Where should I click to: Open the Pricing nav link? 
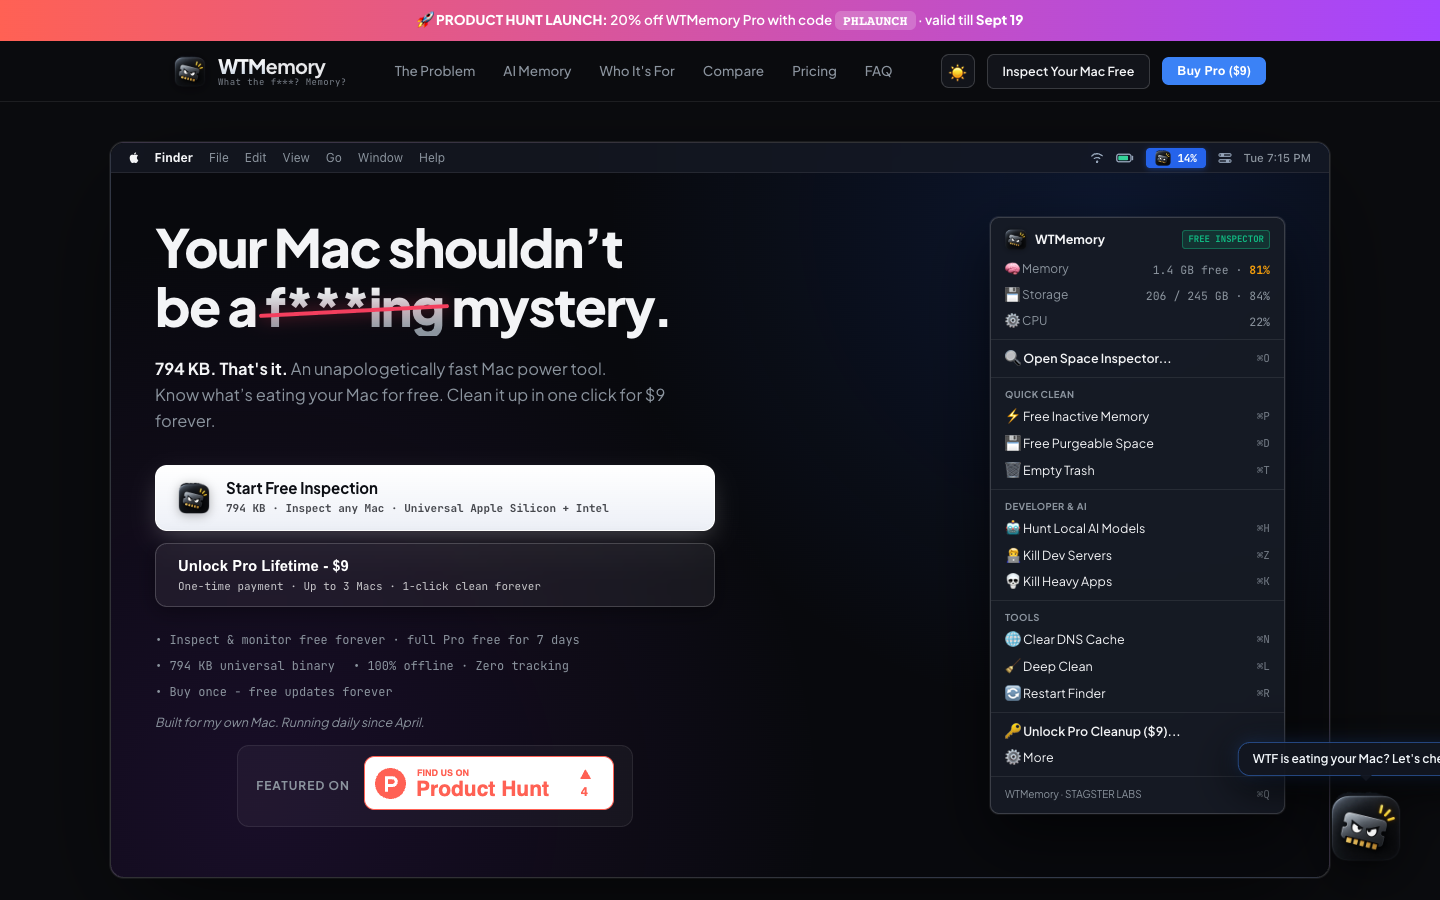point(814,71)
